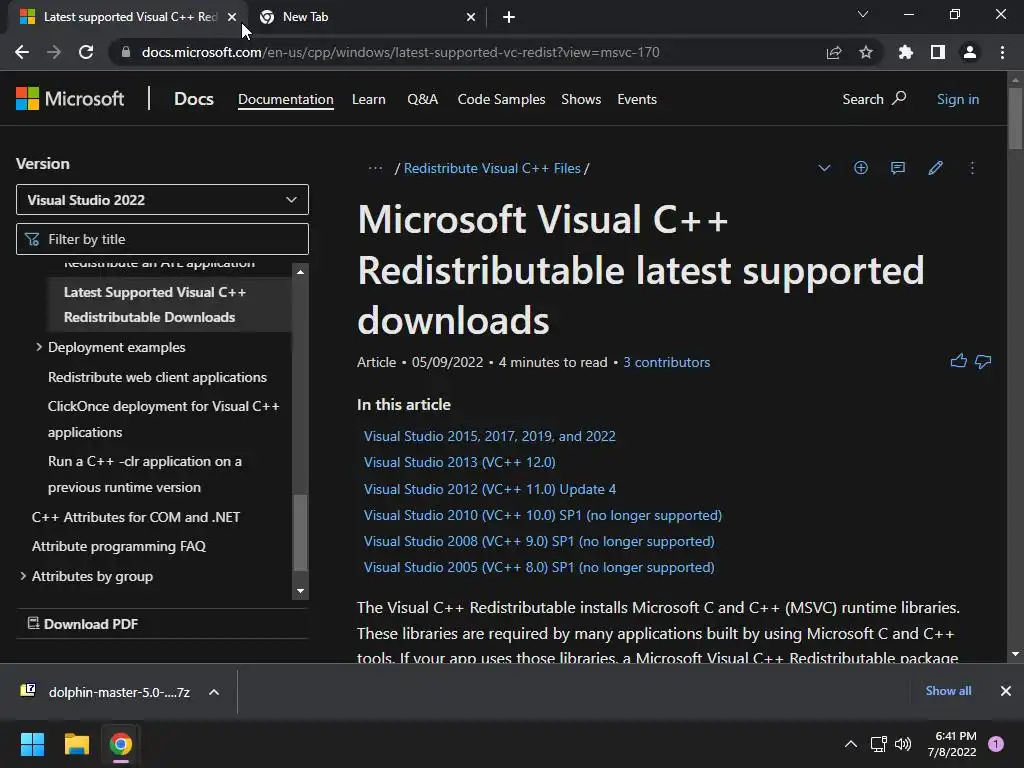The image size is (1024, 768).
Task: Jump to Visual Studio 2010 SP1 section
Action: click(x=542, y=515)
